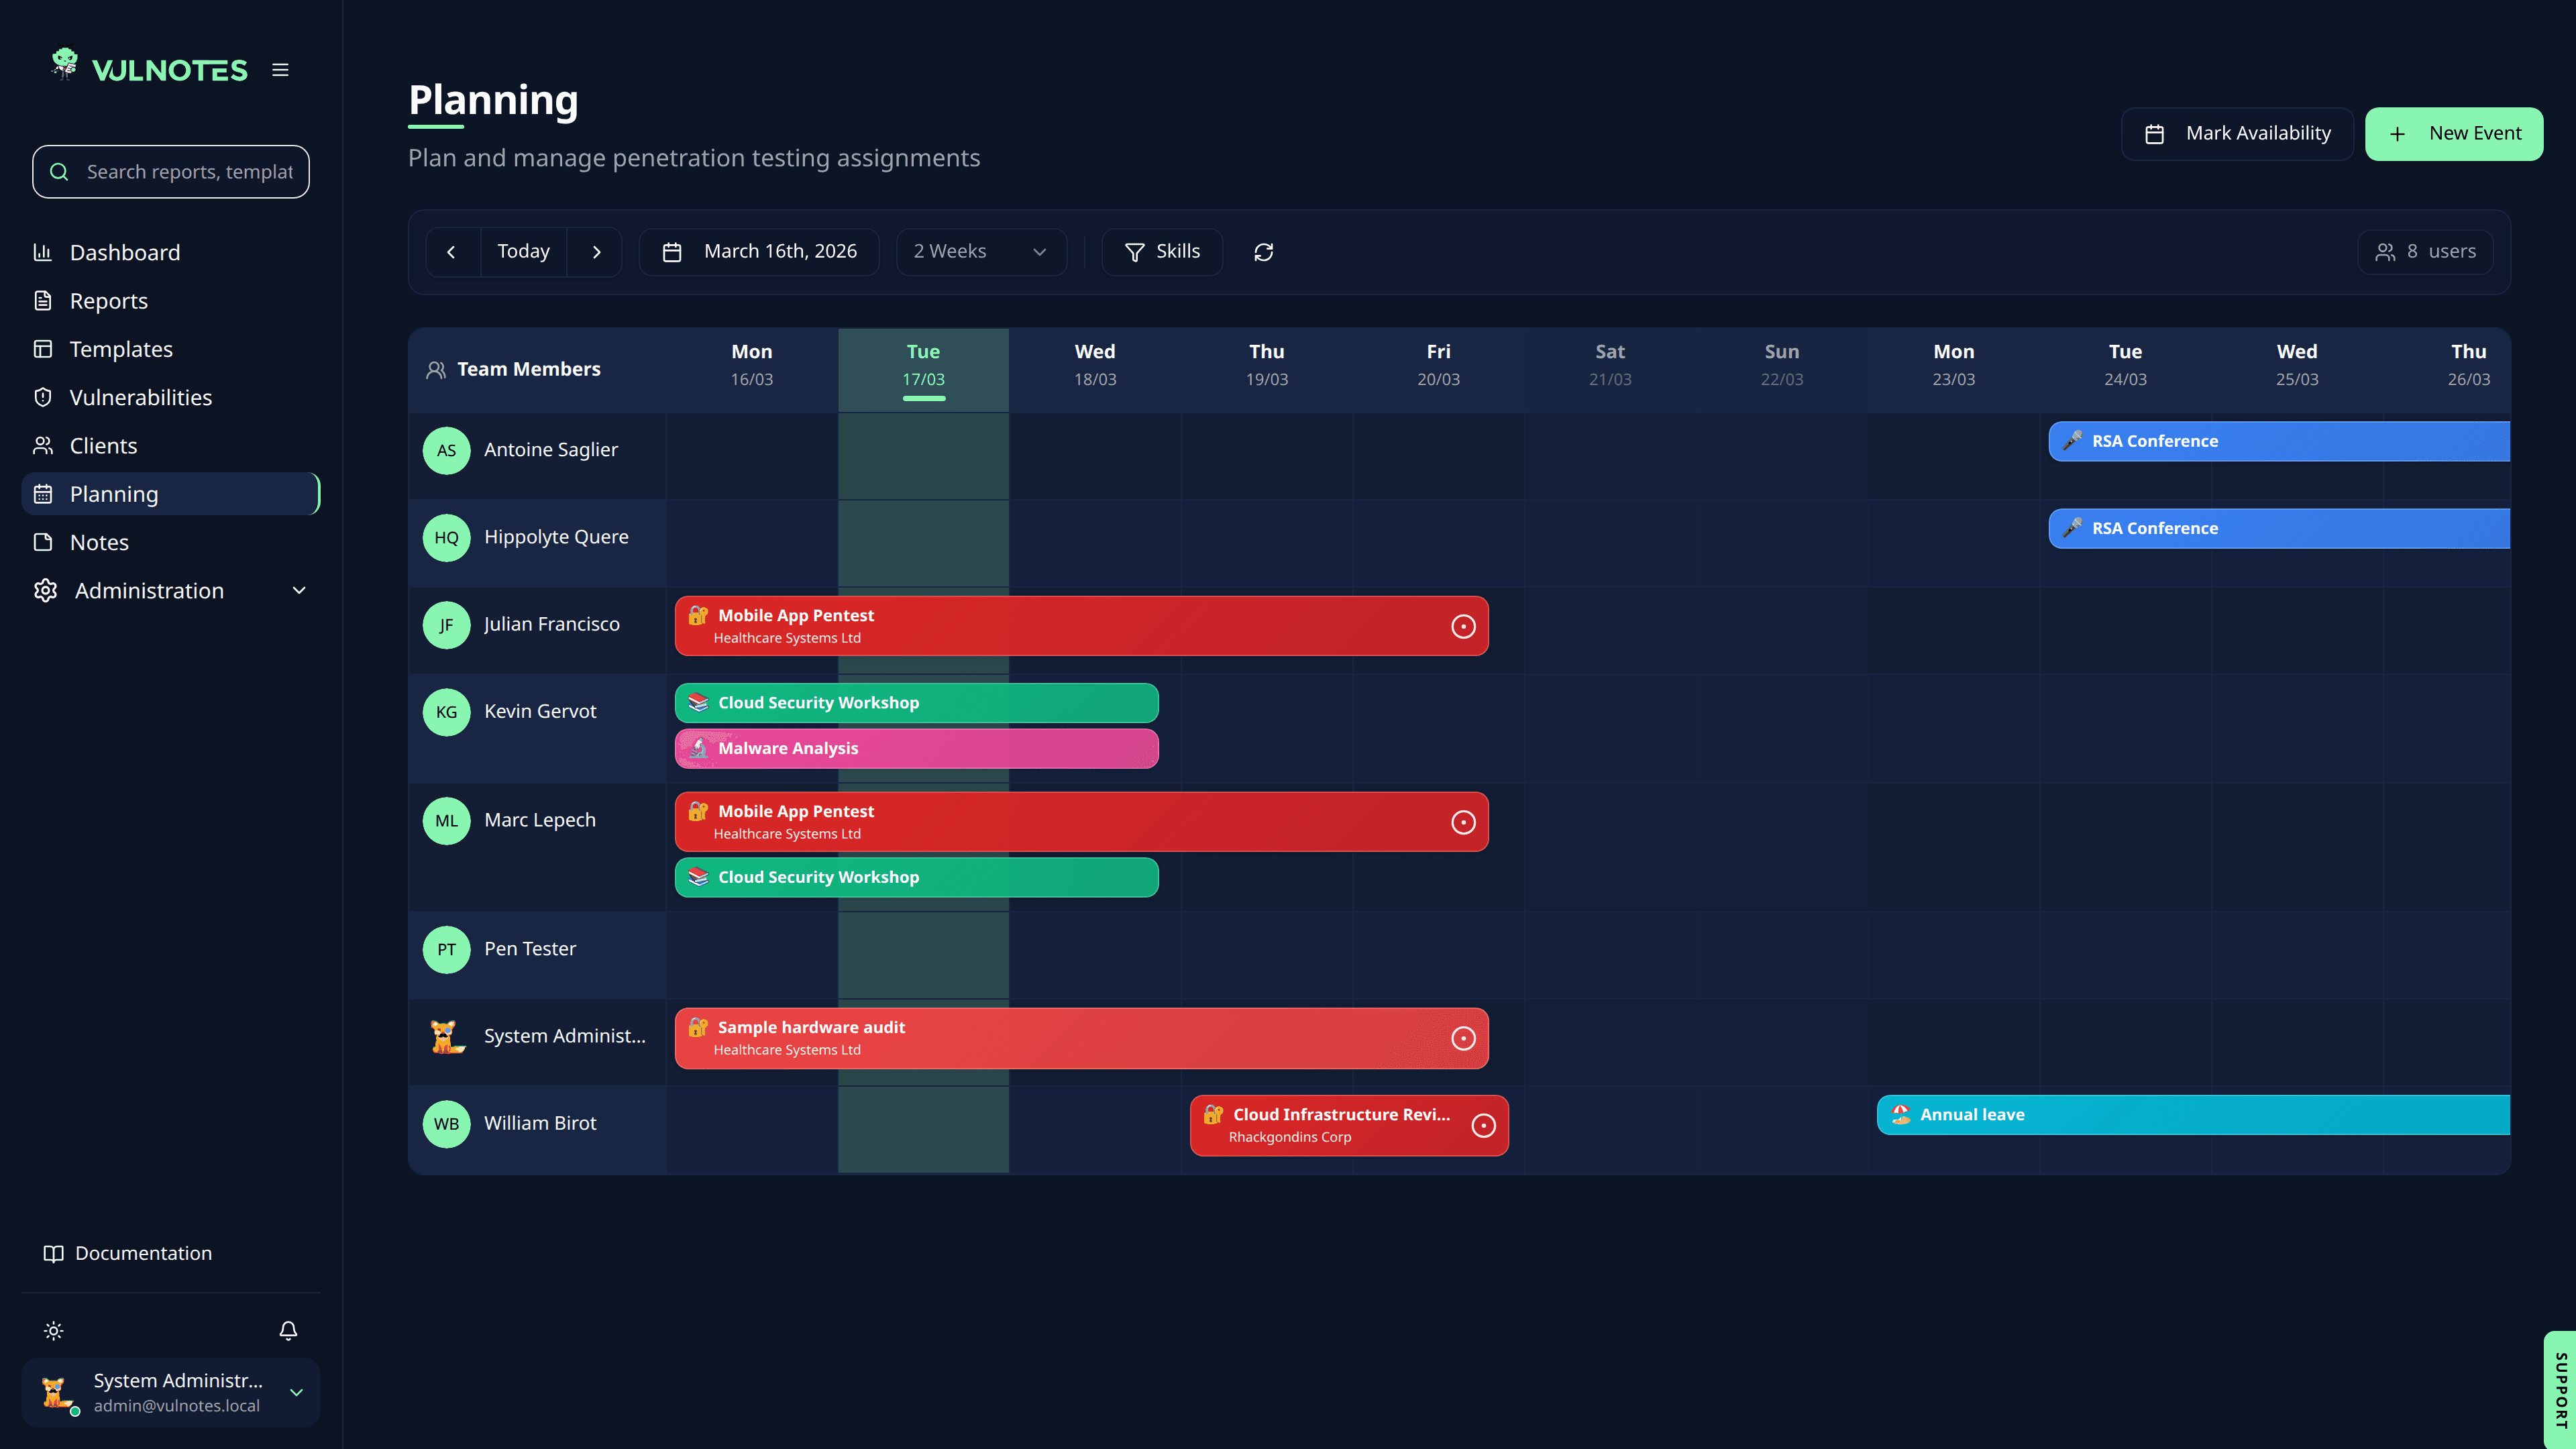Collapse sidebar using hamburger menu icon
This screenshot has height=1449, width=2576.
(x=280, y=70)
